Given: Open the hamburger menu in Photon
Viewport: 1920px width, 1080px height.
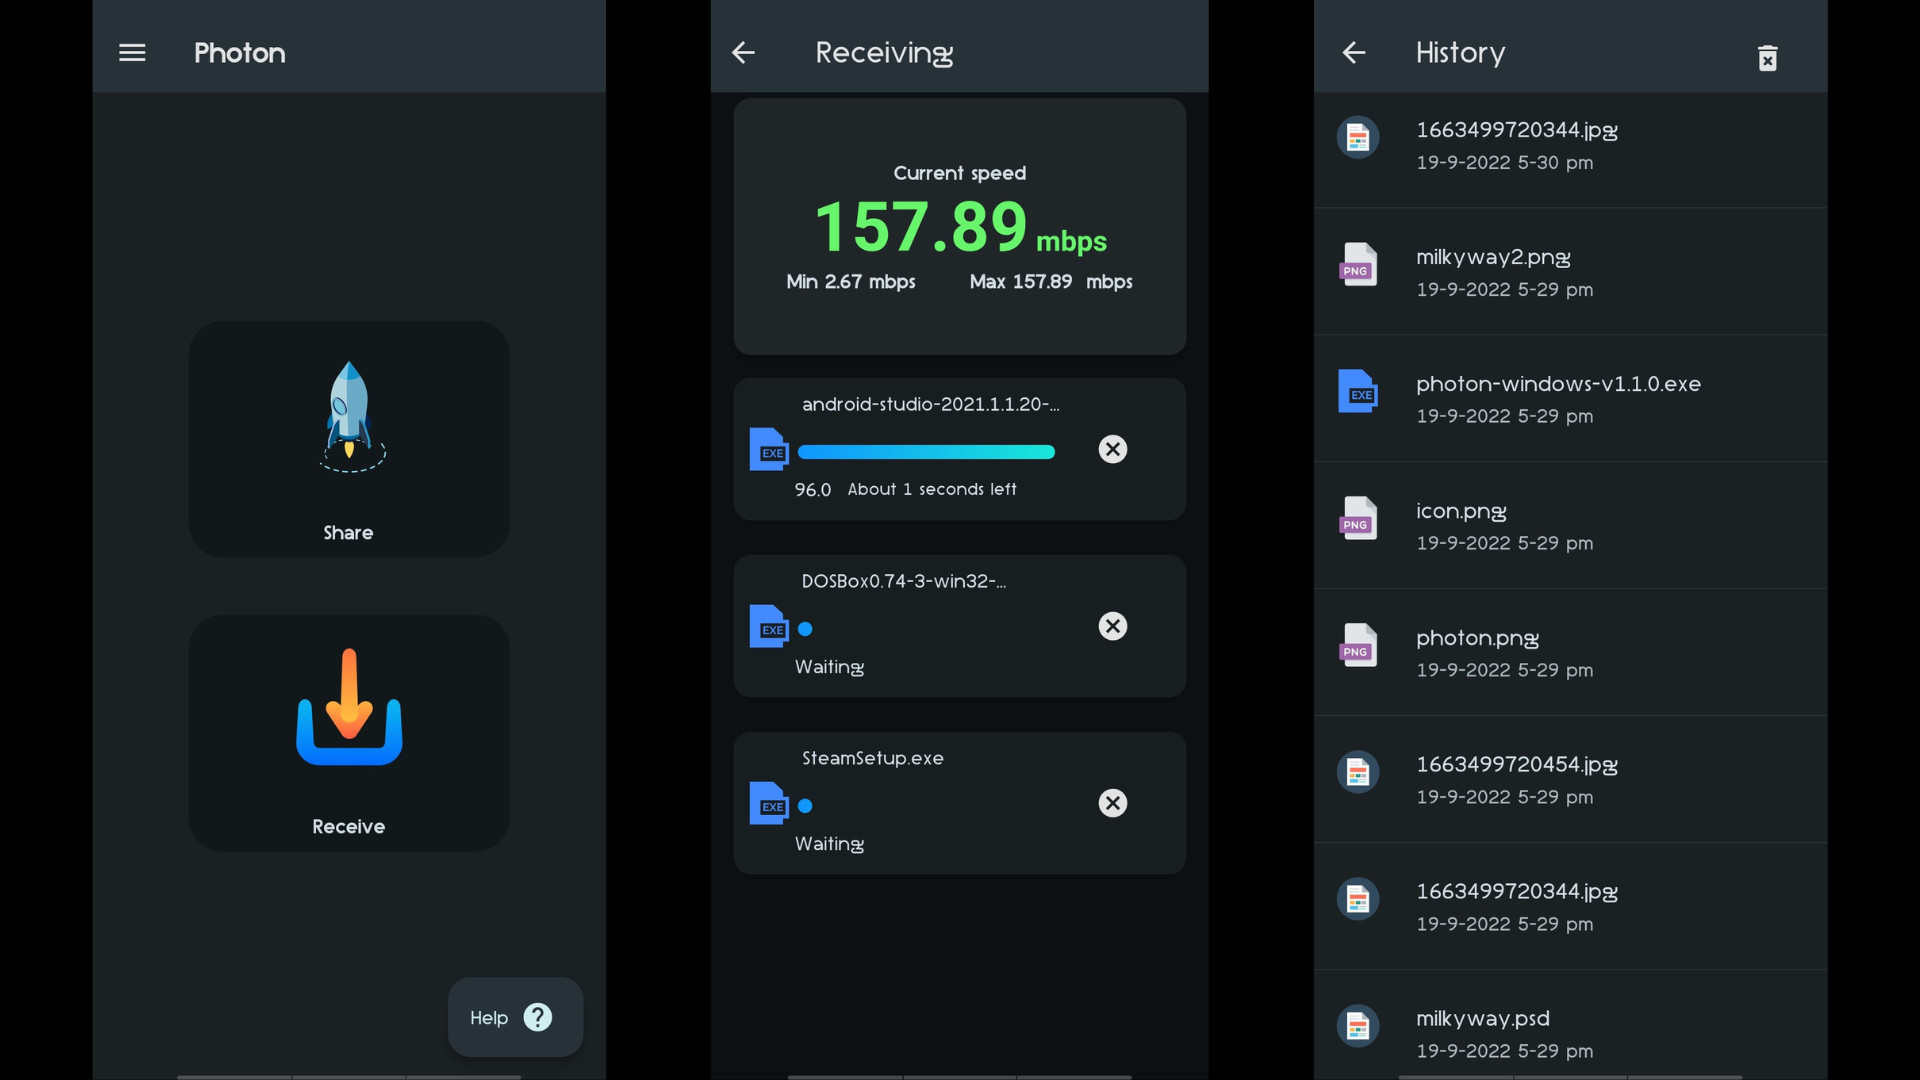Looking at the screenshot, I should point(132,53).
